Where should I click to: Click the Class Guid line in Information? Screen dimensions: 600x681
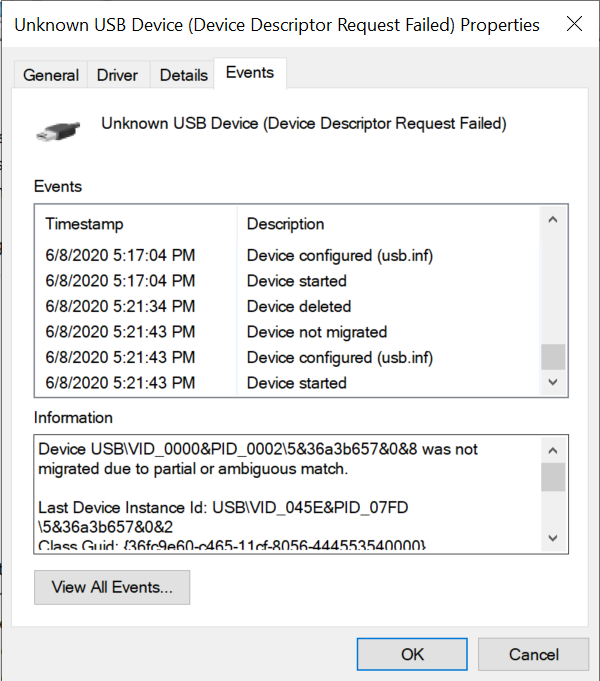(x=232, y=545)
